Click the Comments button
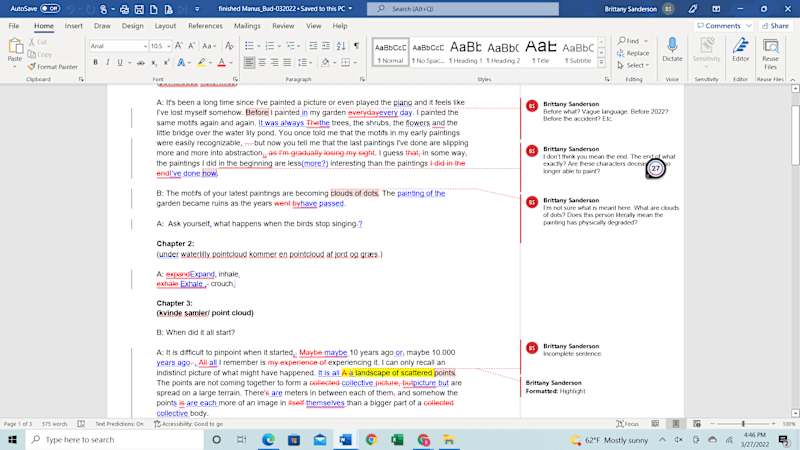The height and width of the screenshot is (450, 800). pos(723,26)
